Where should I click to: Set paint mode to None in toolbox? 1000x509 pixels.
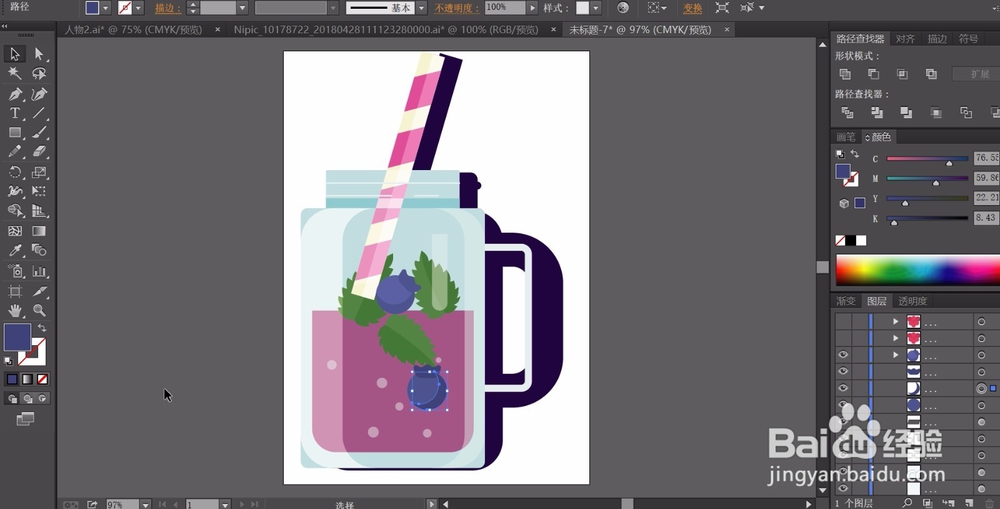pyautogui.click(x=43, y=379)
